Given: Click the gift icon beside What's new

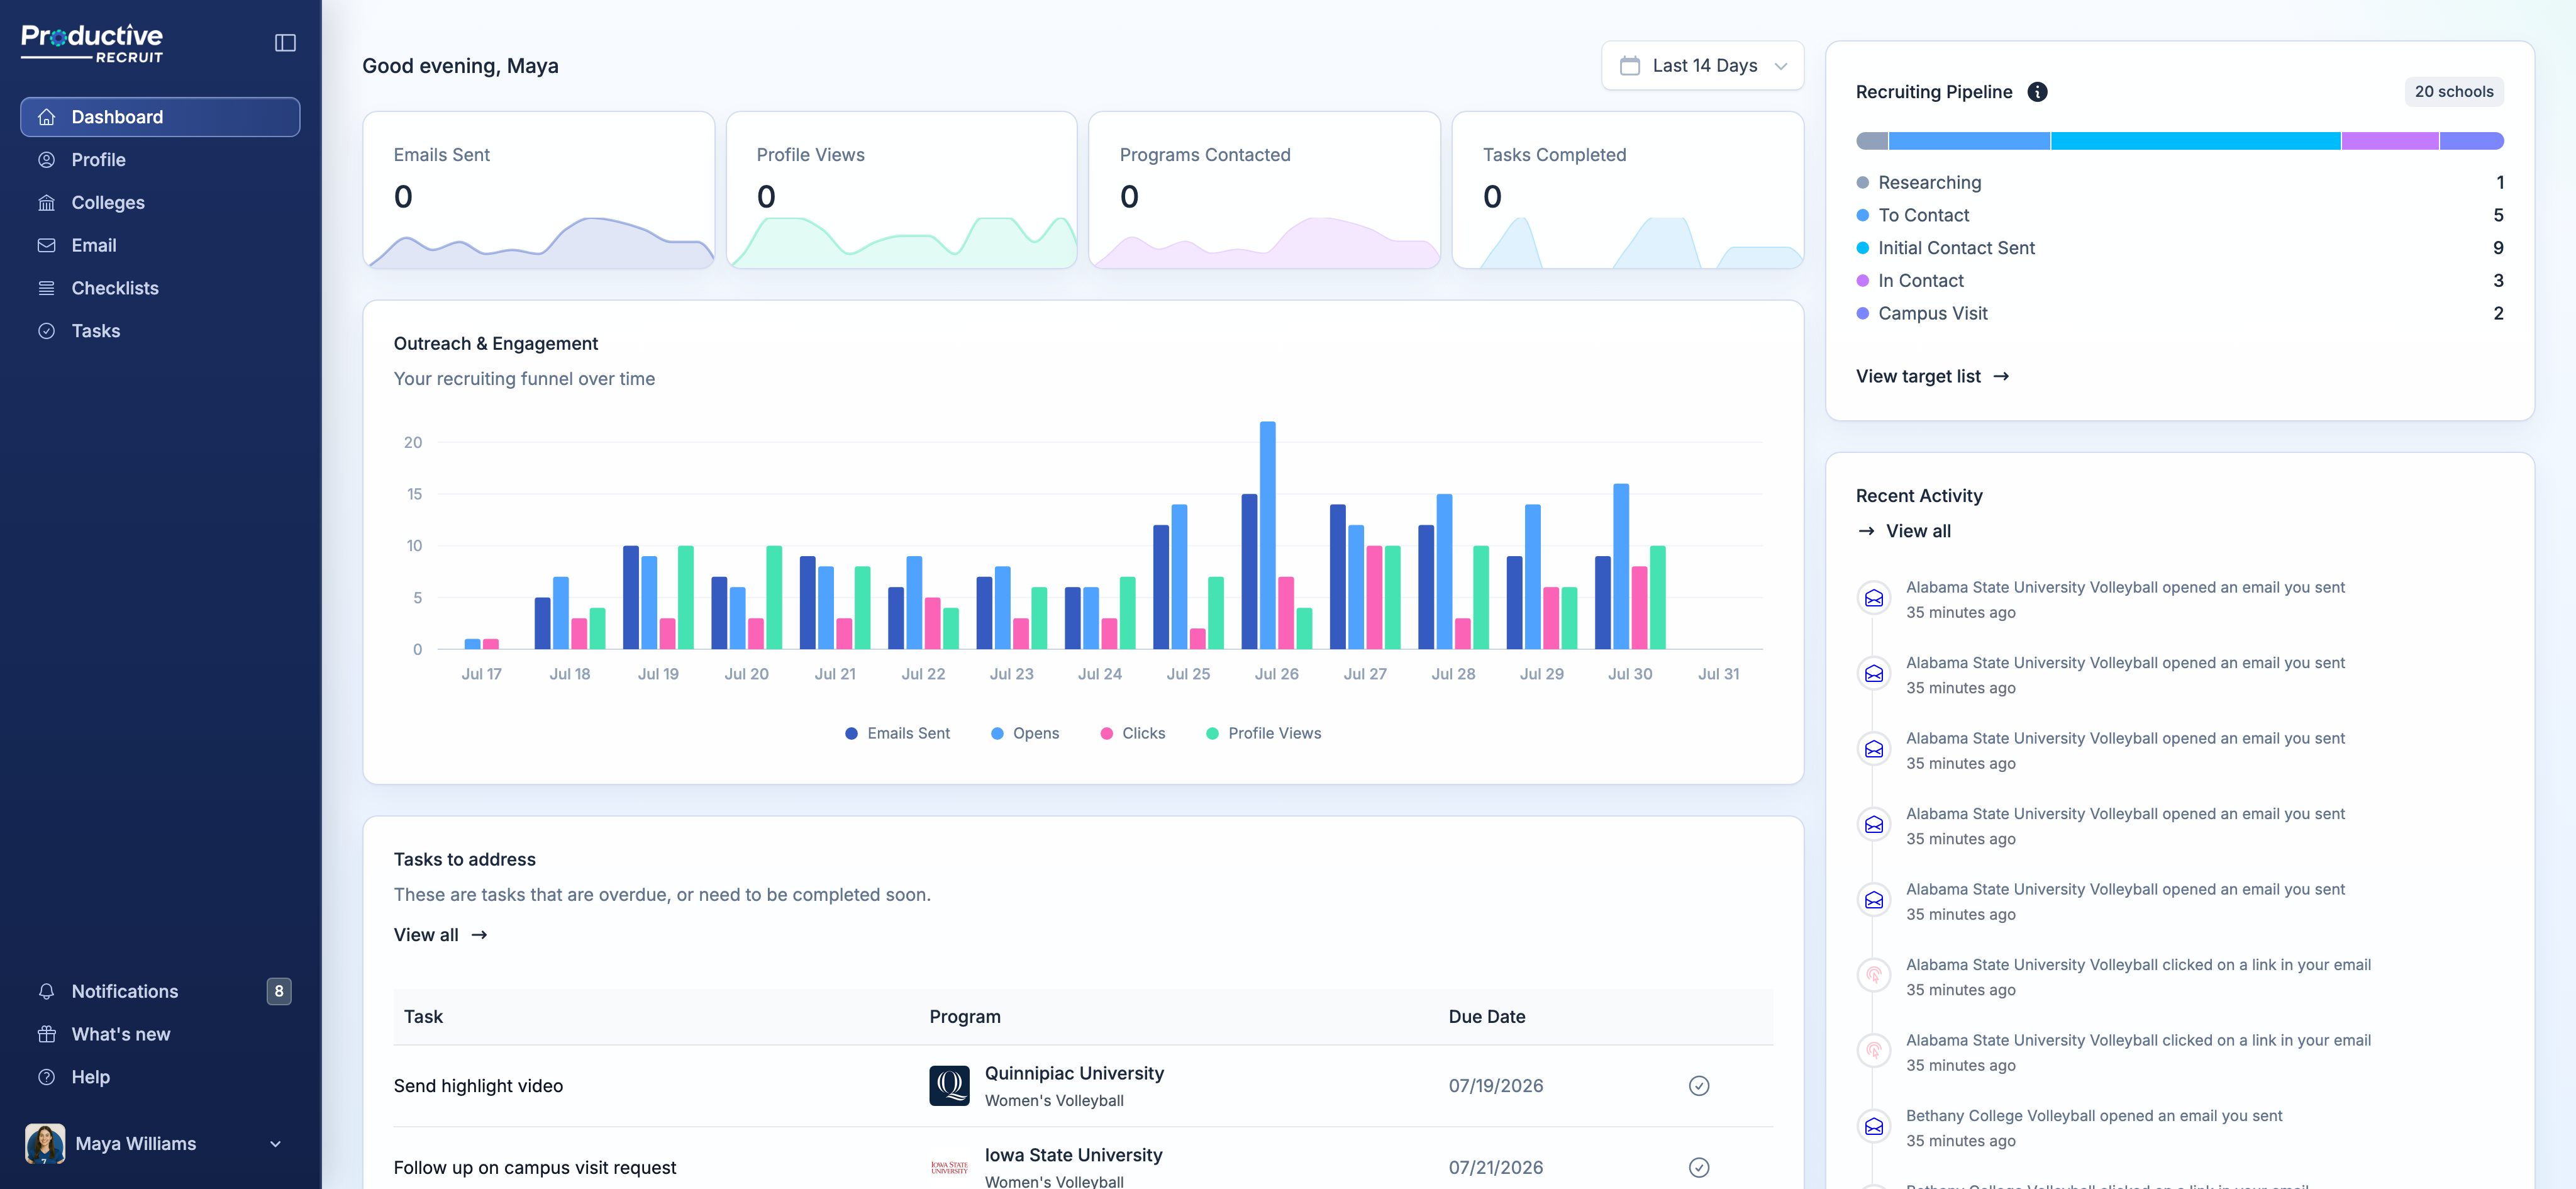Looking at the screenshot, I should tap(46, 1034).
